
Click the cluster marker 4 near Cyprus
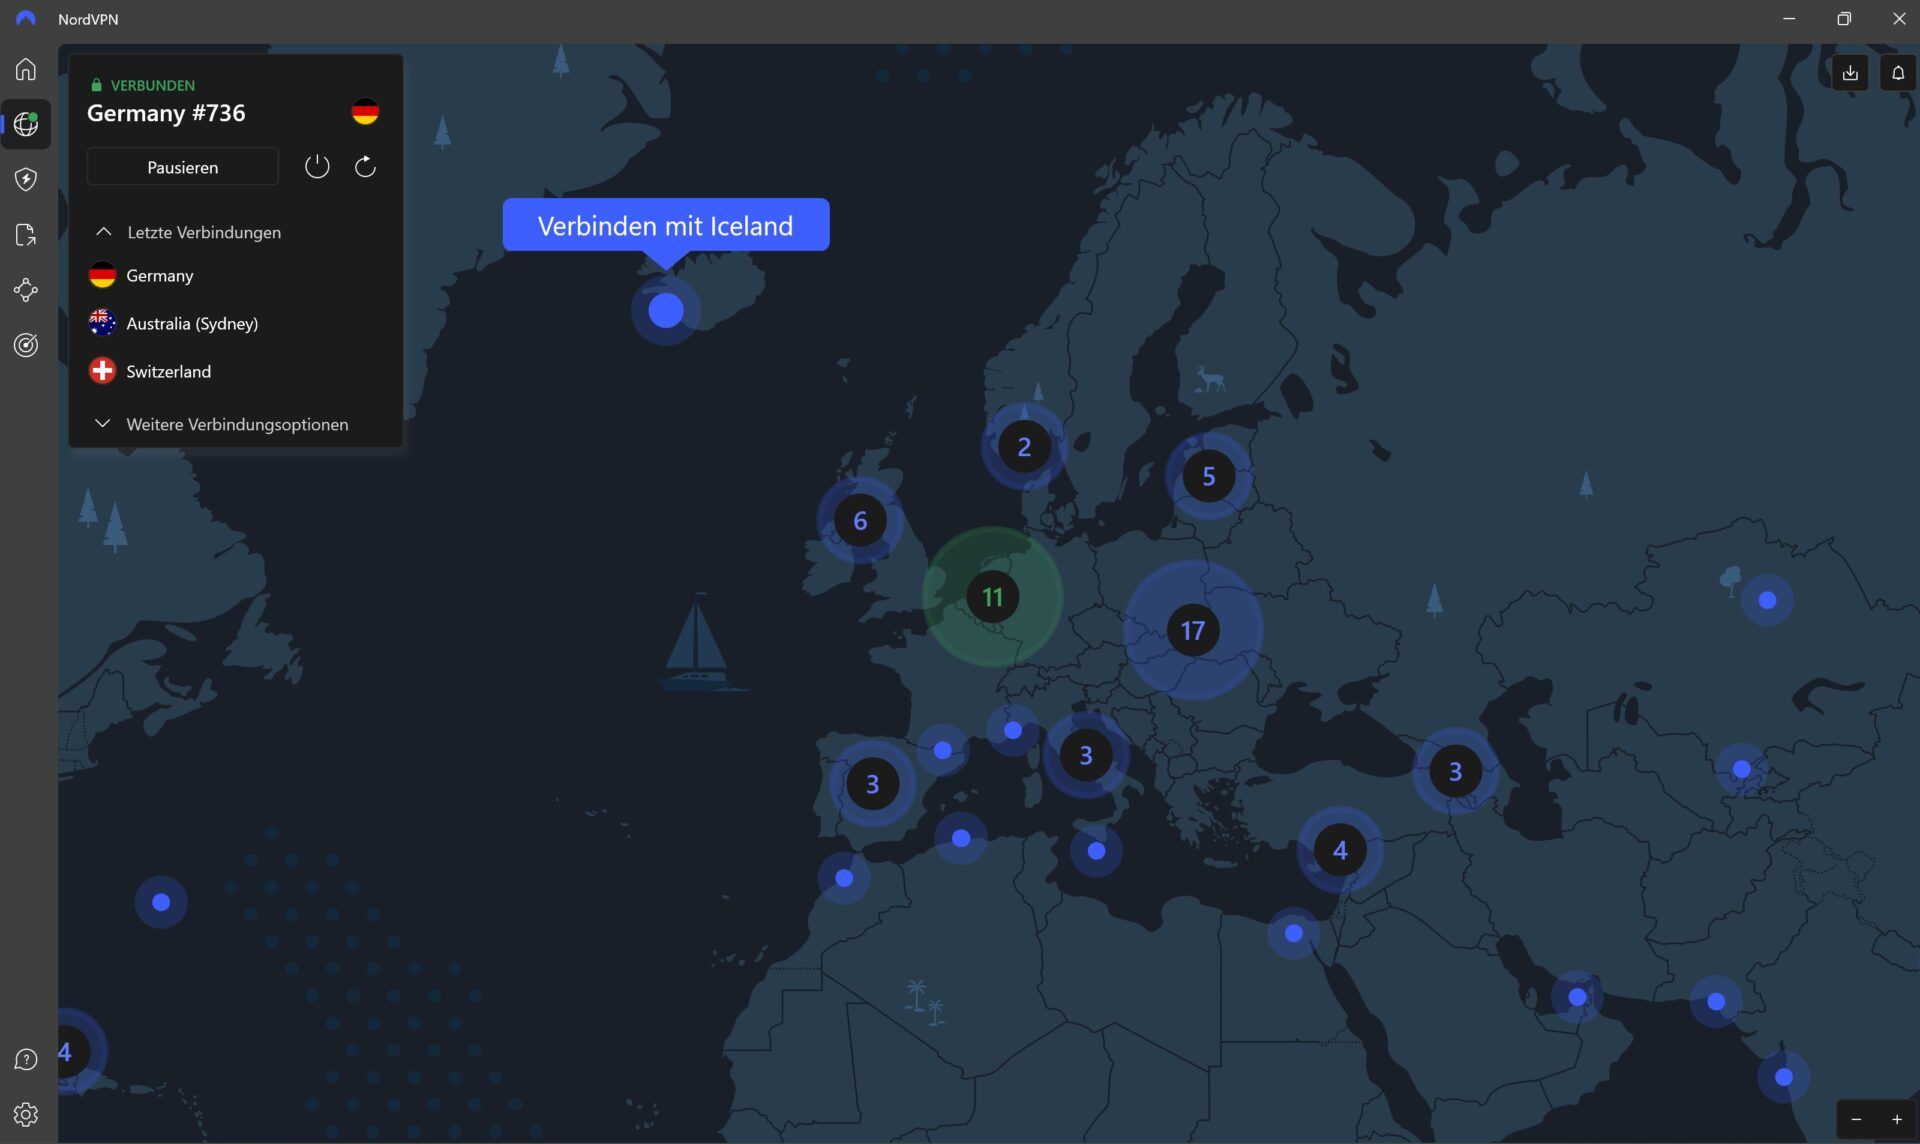[x=1340, y=850]
